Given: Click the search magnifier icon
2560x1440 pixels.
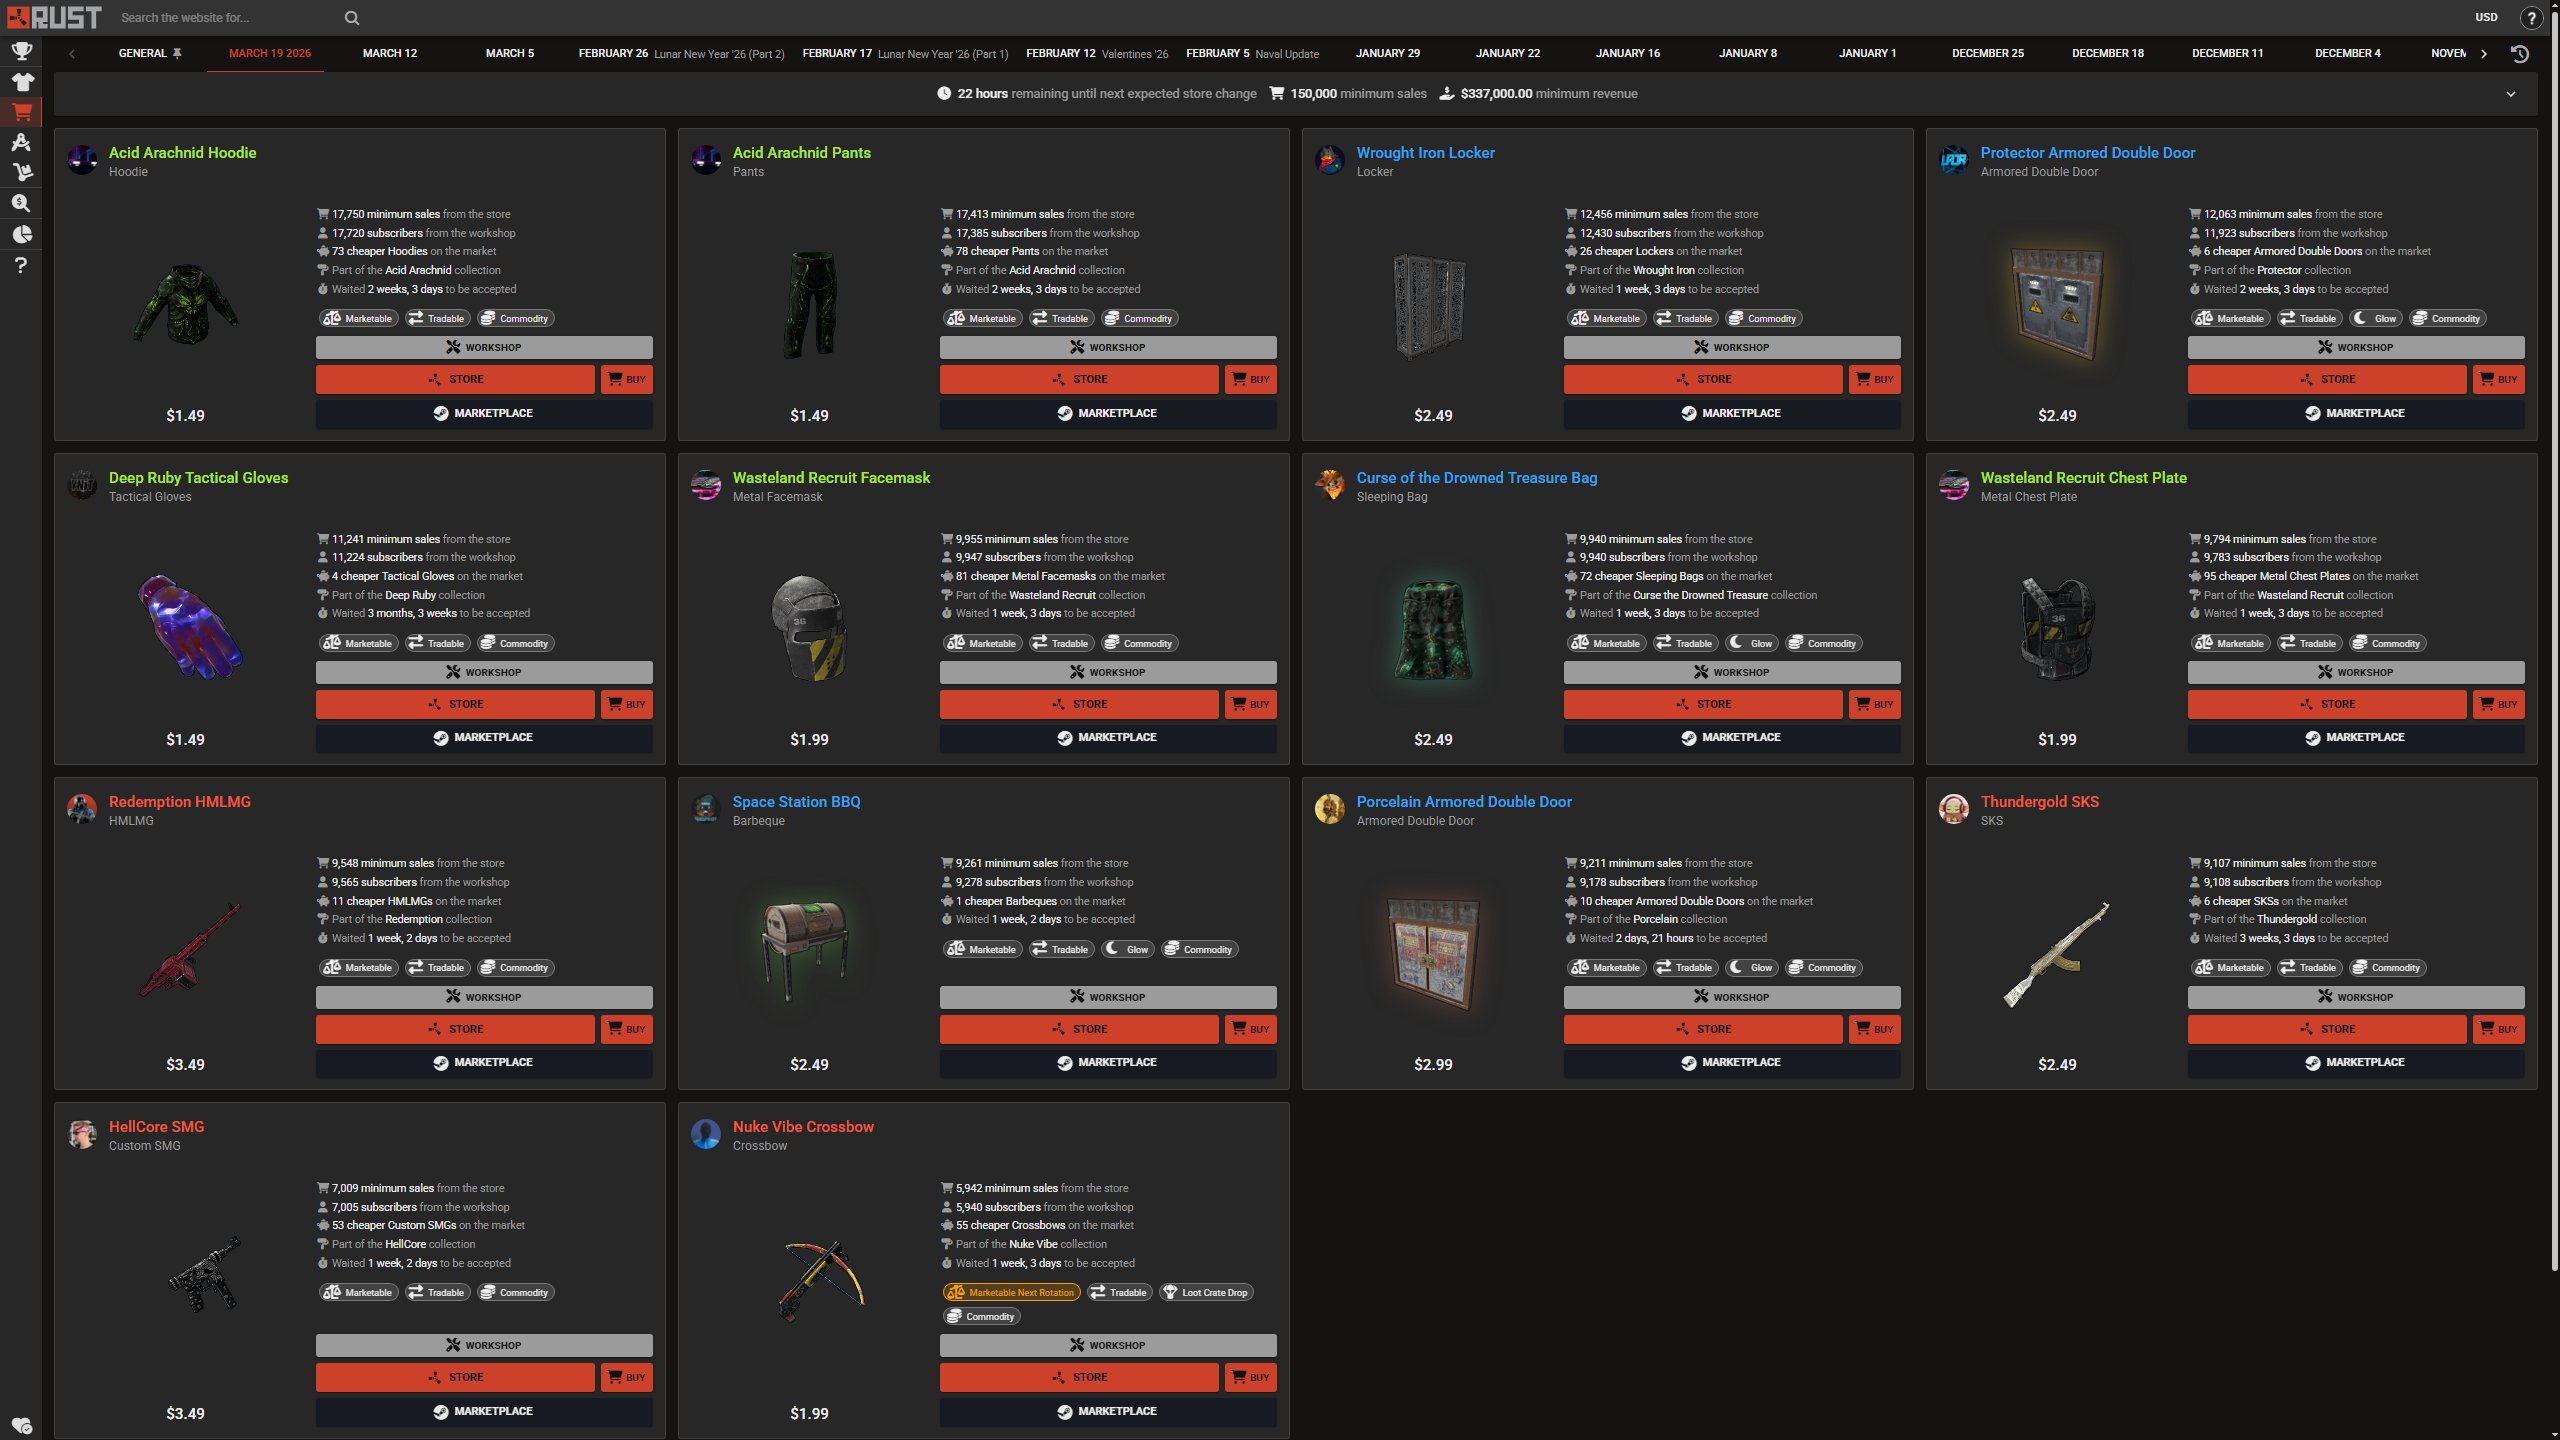Looking at the screenshot, I should [352, 18].
